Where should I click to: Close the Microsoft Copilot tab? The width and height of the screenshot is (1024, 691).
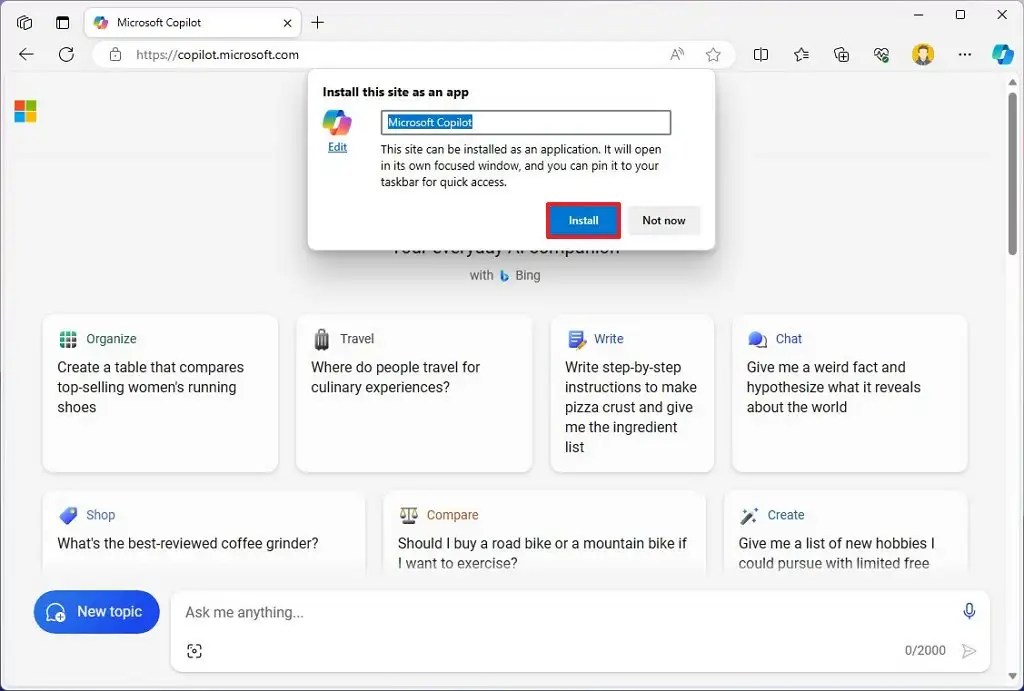click(x=287, y=23)
